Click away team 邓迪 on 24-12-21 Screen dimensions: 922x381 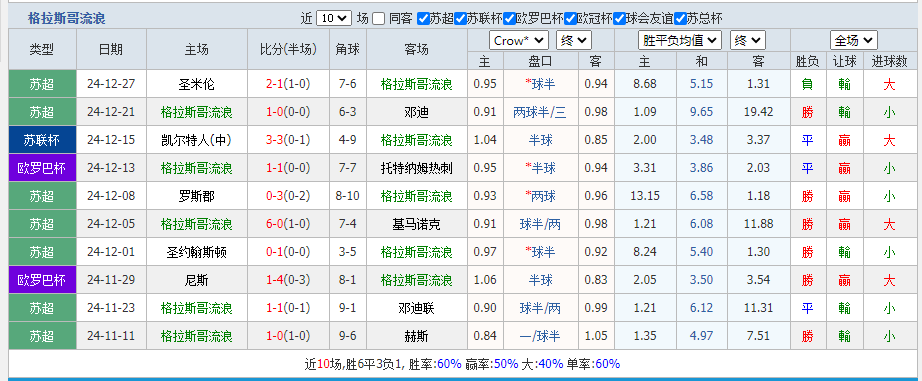[x=416, y=112]
